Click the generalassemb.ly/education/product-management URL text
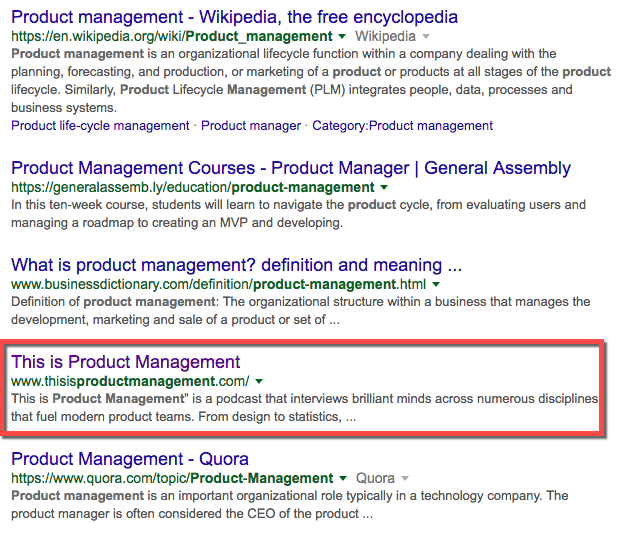Image resolution: width=630 pixels, height=536 pixels. tap(193, 187)
